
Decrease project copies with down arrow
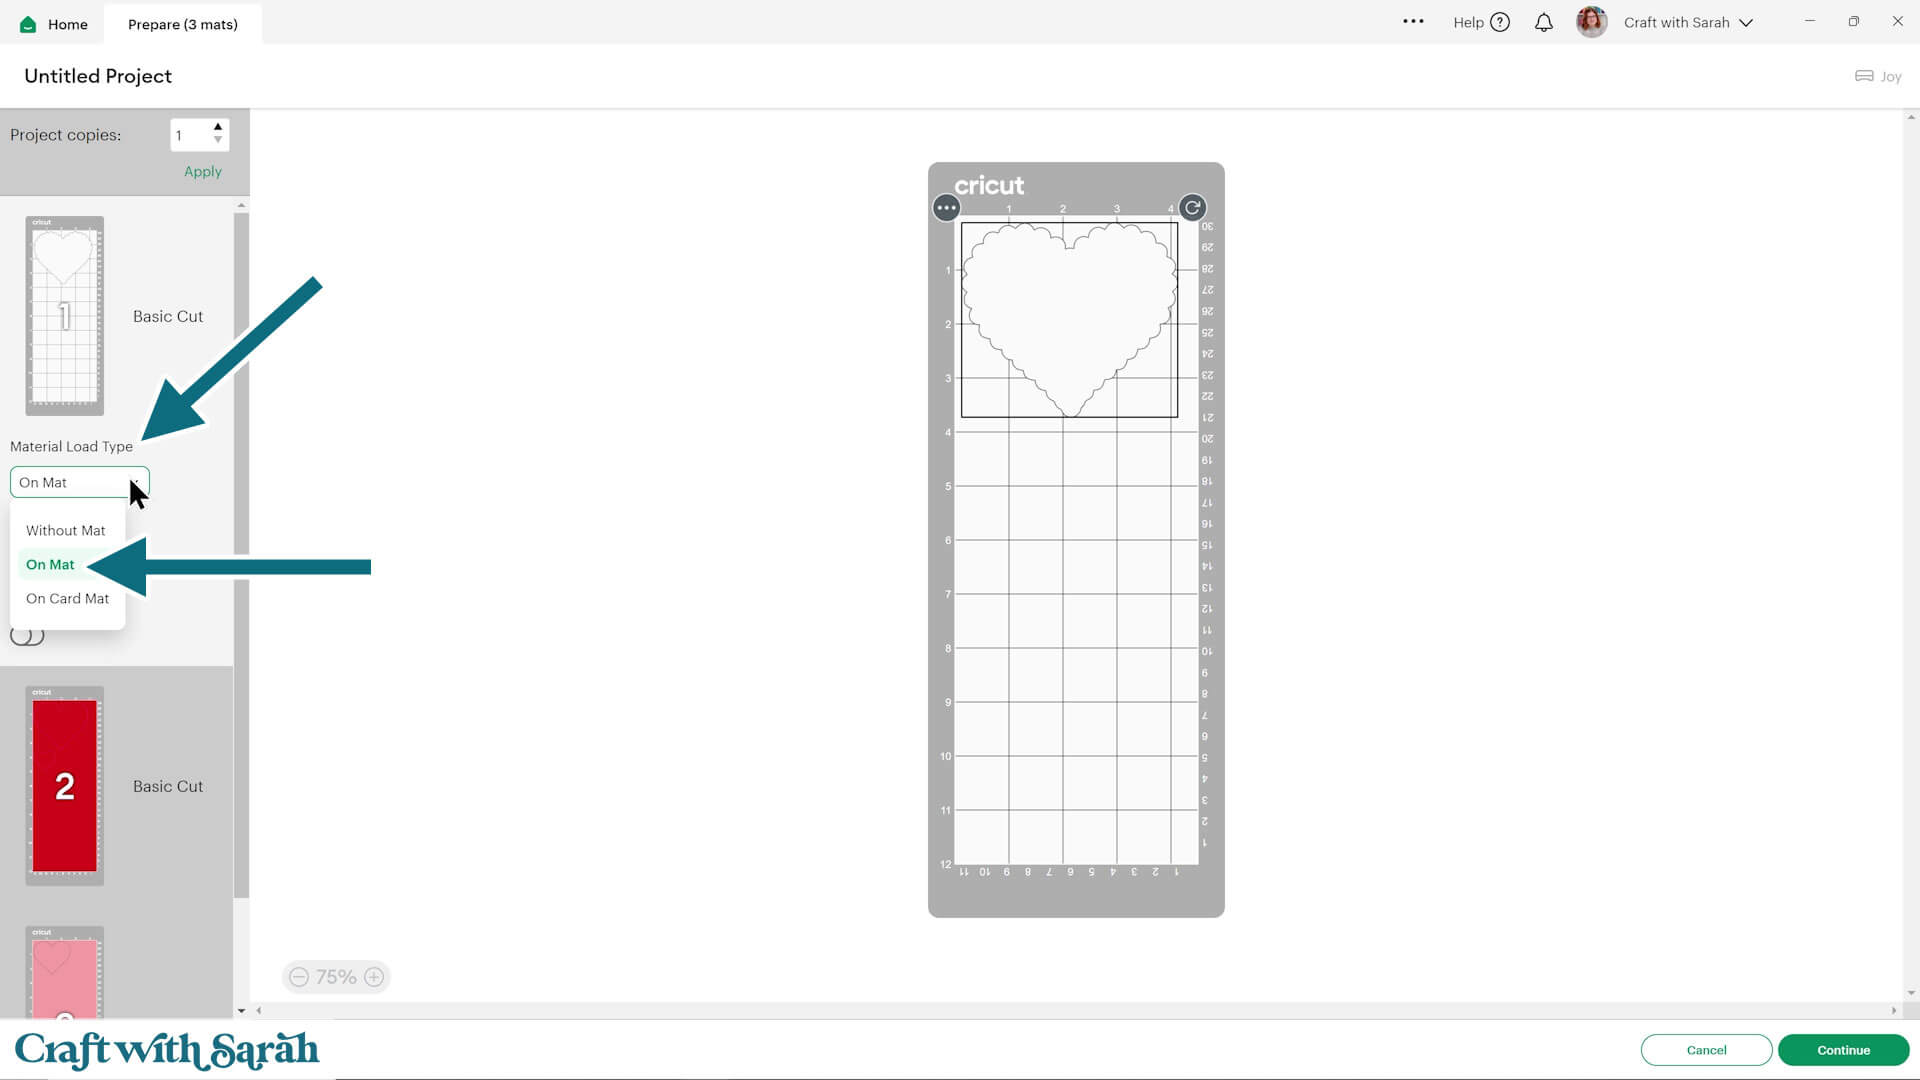218,141
